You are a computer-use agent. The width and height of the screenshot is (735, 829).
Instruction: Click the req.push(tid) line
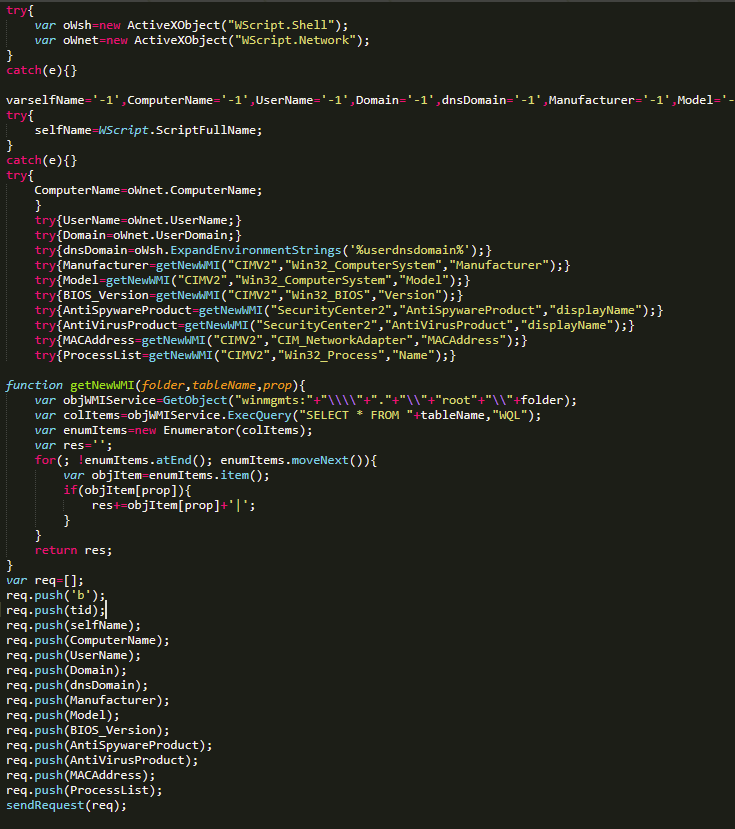pos(56,610)
